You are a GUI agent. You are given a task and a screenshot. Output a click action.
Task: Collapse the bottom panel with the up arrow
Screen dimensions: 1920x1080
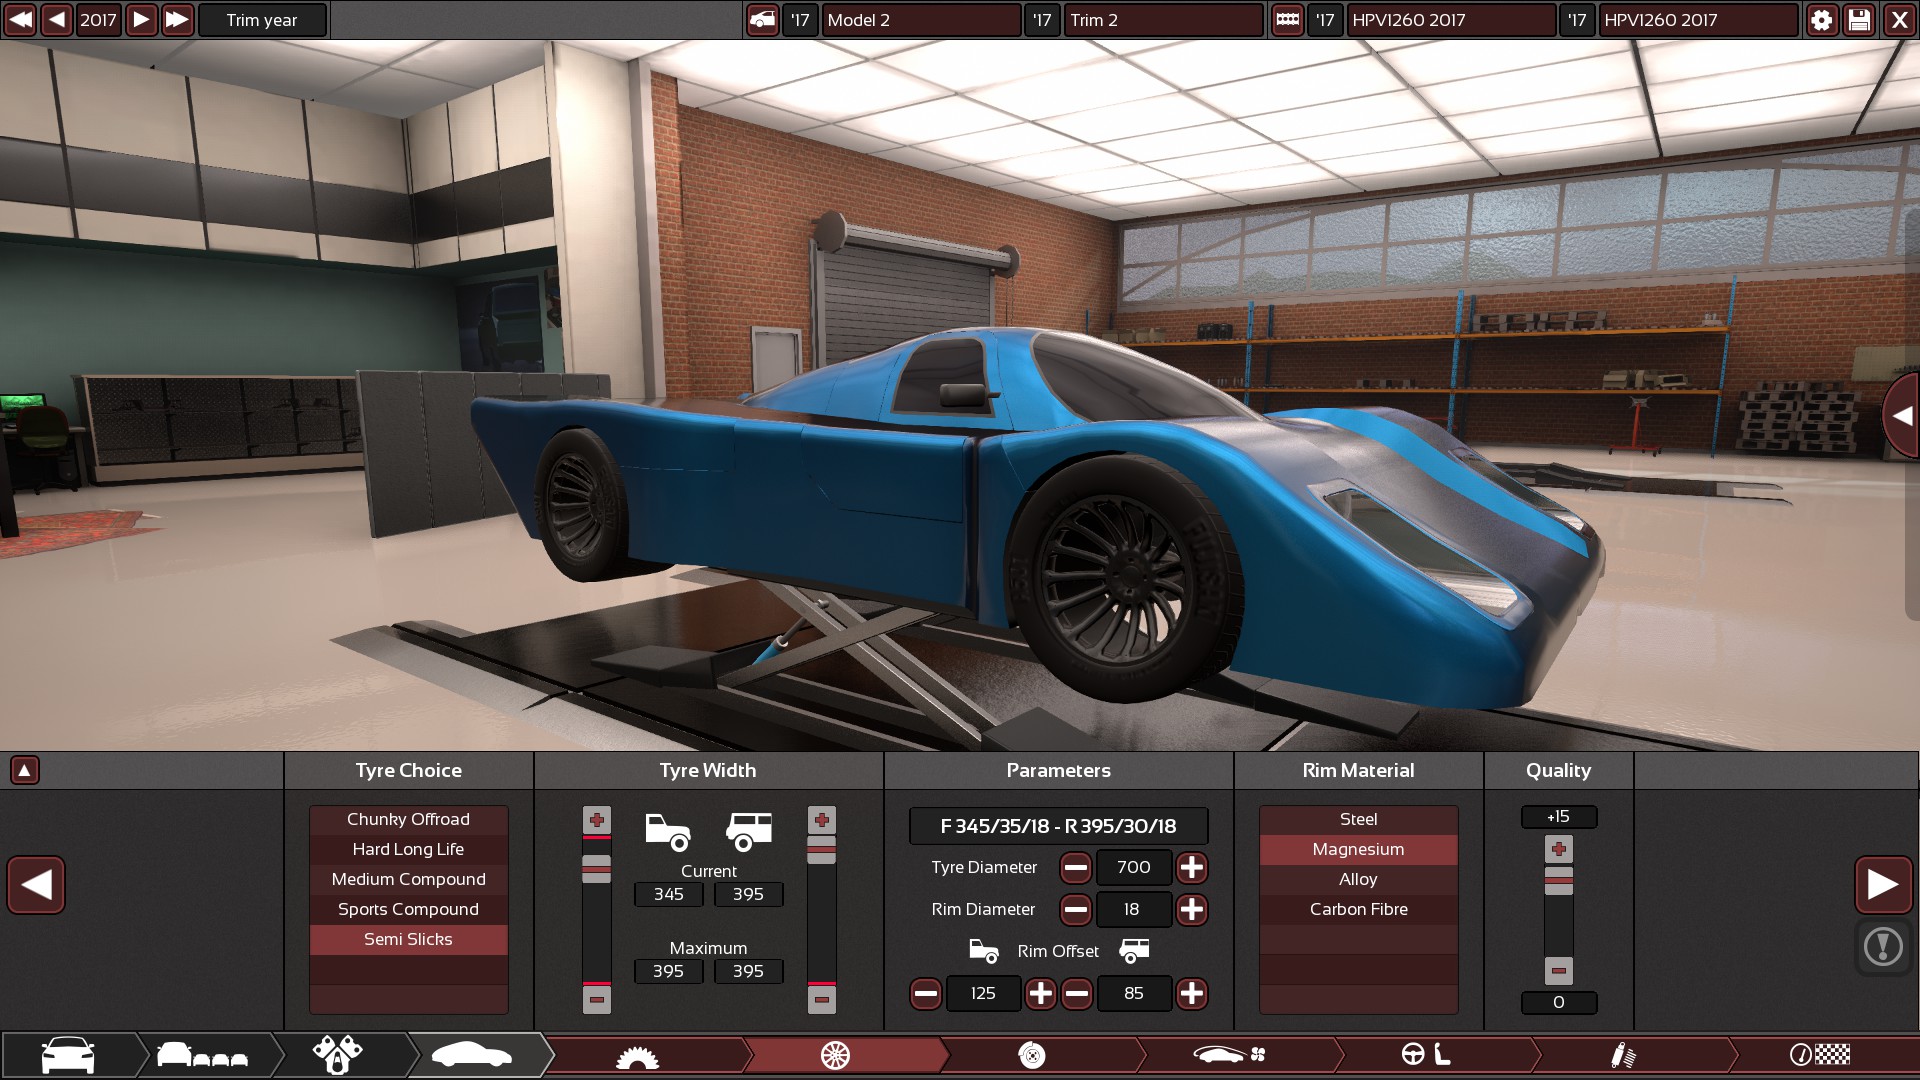[24, 770]
